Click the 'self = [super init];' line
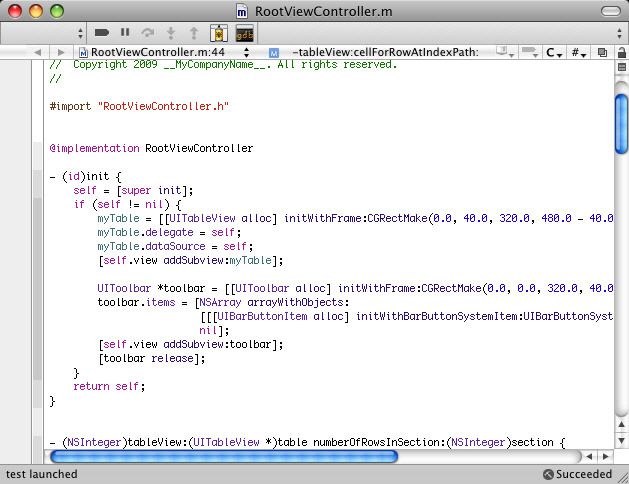629x484 pixels. point(133,190)
